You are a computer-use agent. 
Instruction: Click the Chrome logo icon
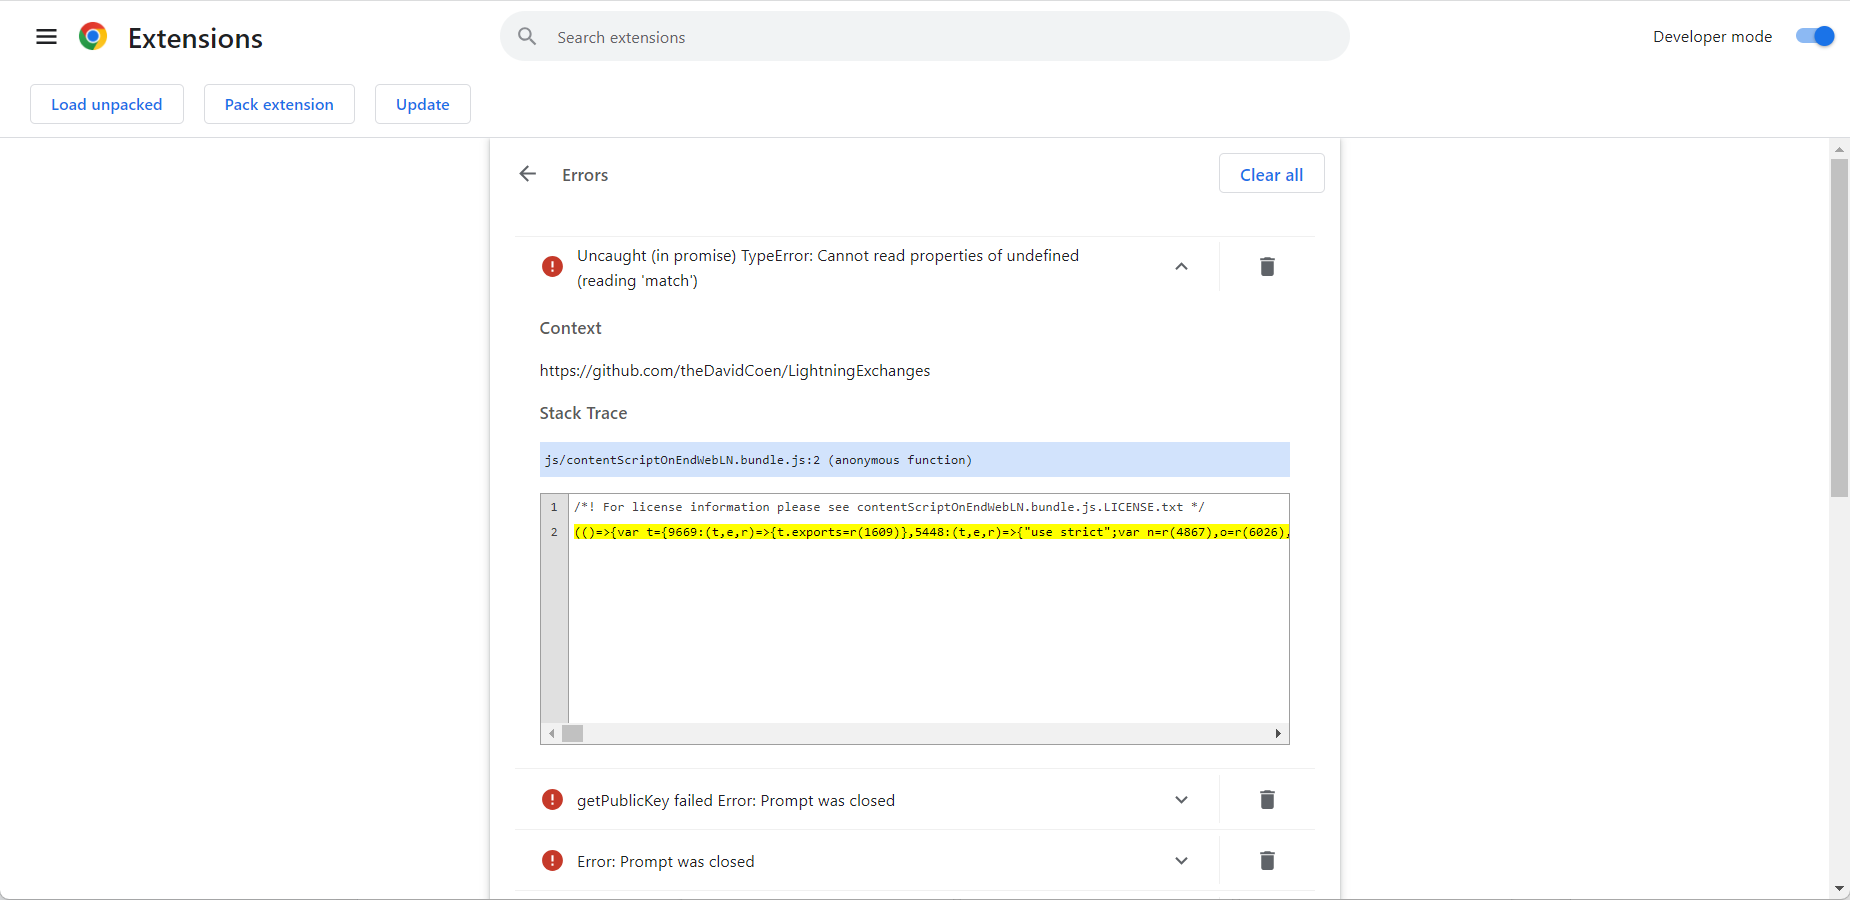pyautogui.click(x=93, y=37)
